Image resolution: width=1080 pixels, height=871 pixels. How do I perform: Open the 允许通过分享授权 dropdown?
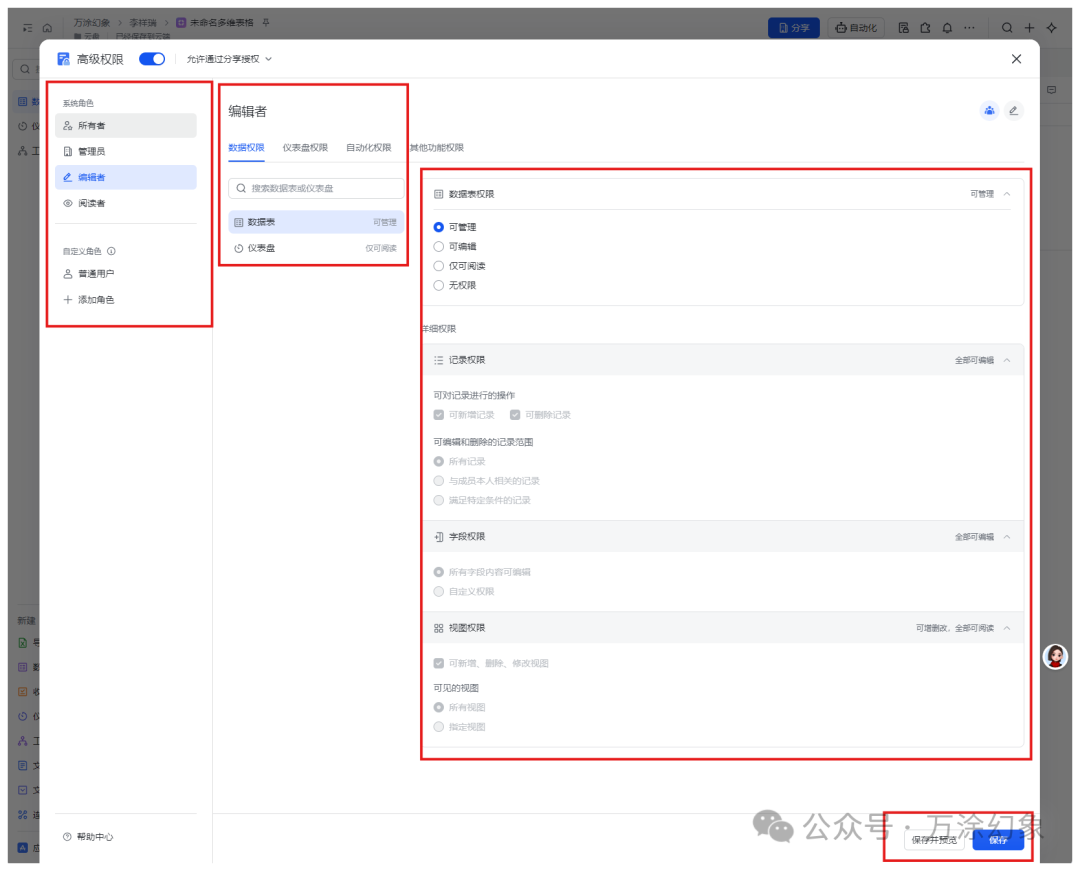[x=229, y=59]
